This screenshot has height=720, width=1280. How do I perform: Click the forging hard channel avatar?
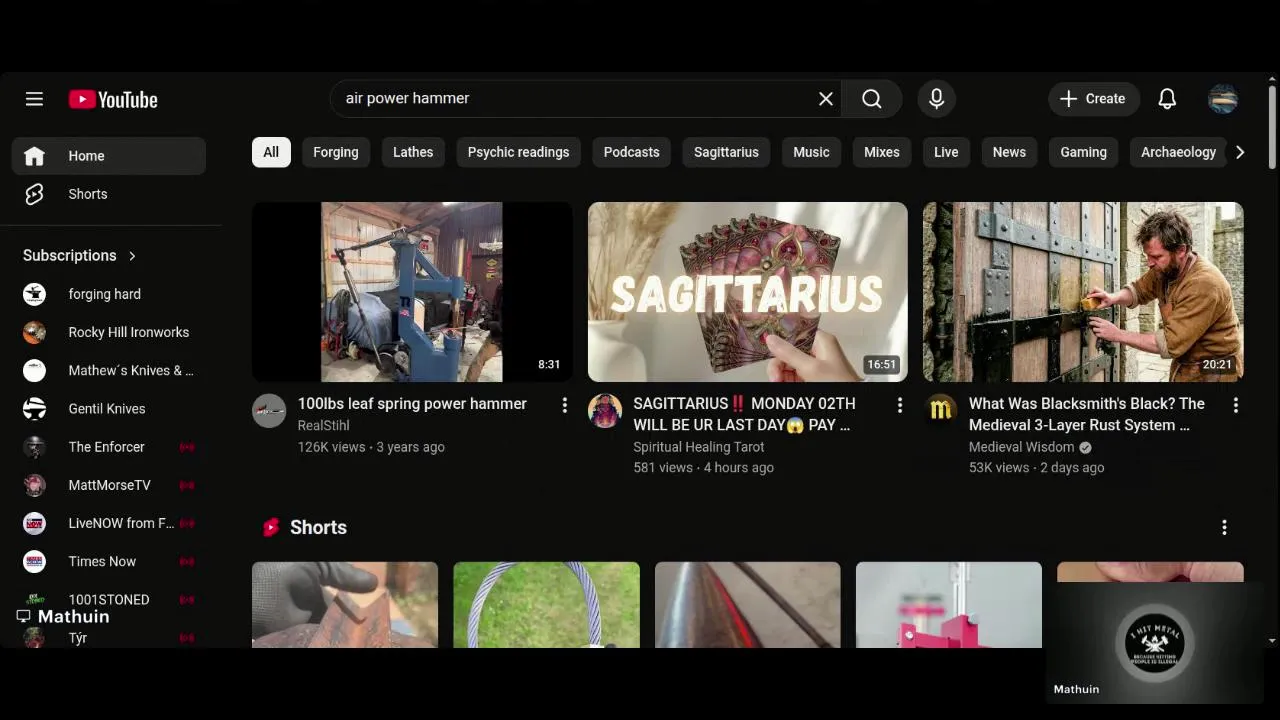[x=35, y=294]
